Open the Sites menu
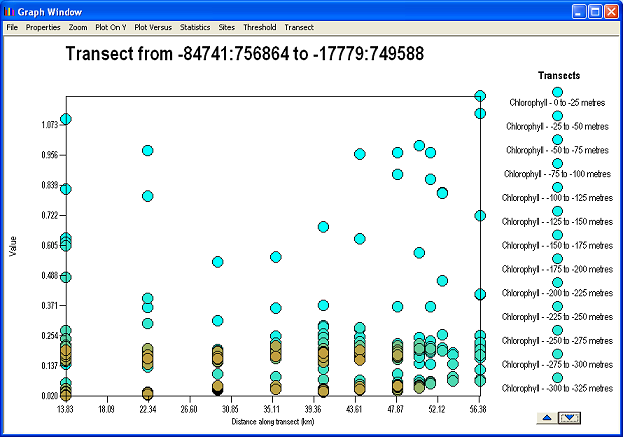 coord(228,27)
